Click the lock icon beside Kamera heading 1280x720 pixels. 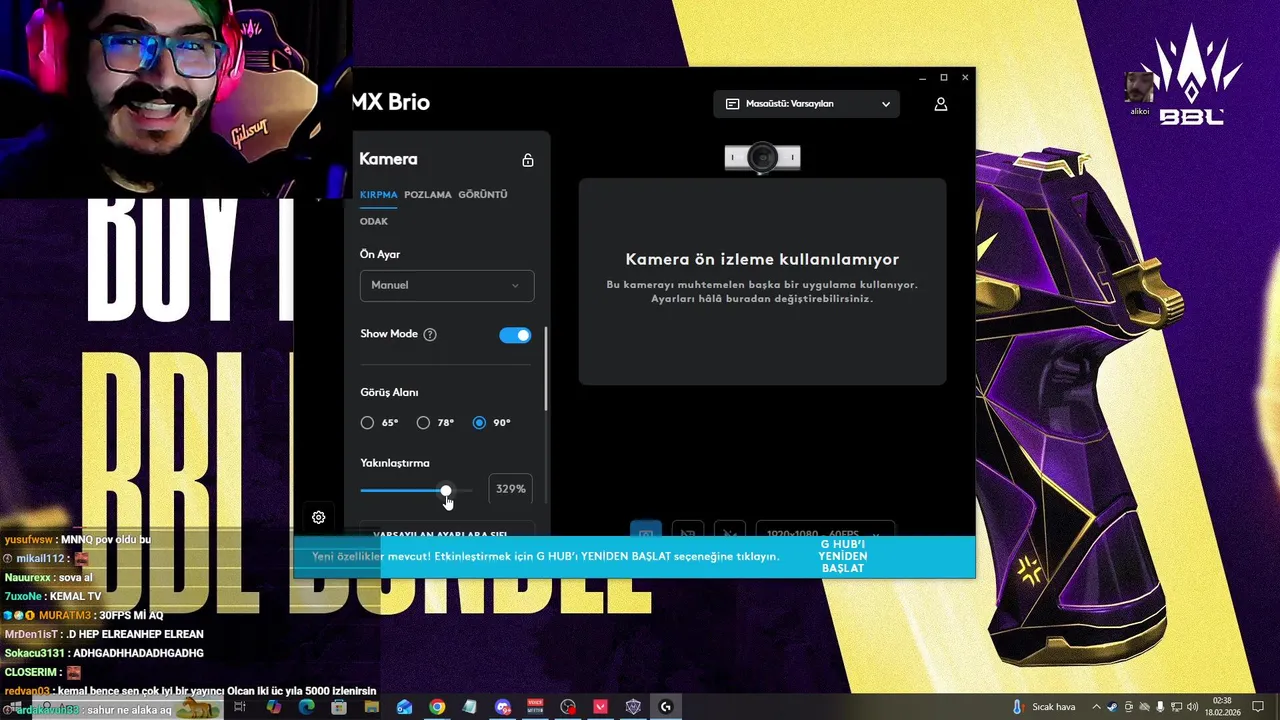(528, 160)
